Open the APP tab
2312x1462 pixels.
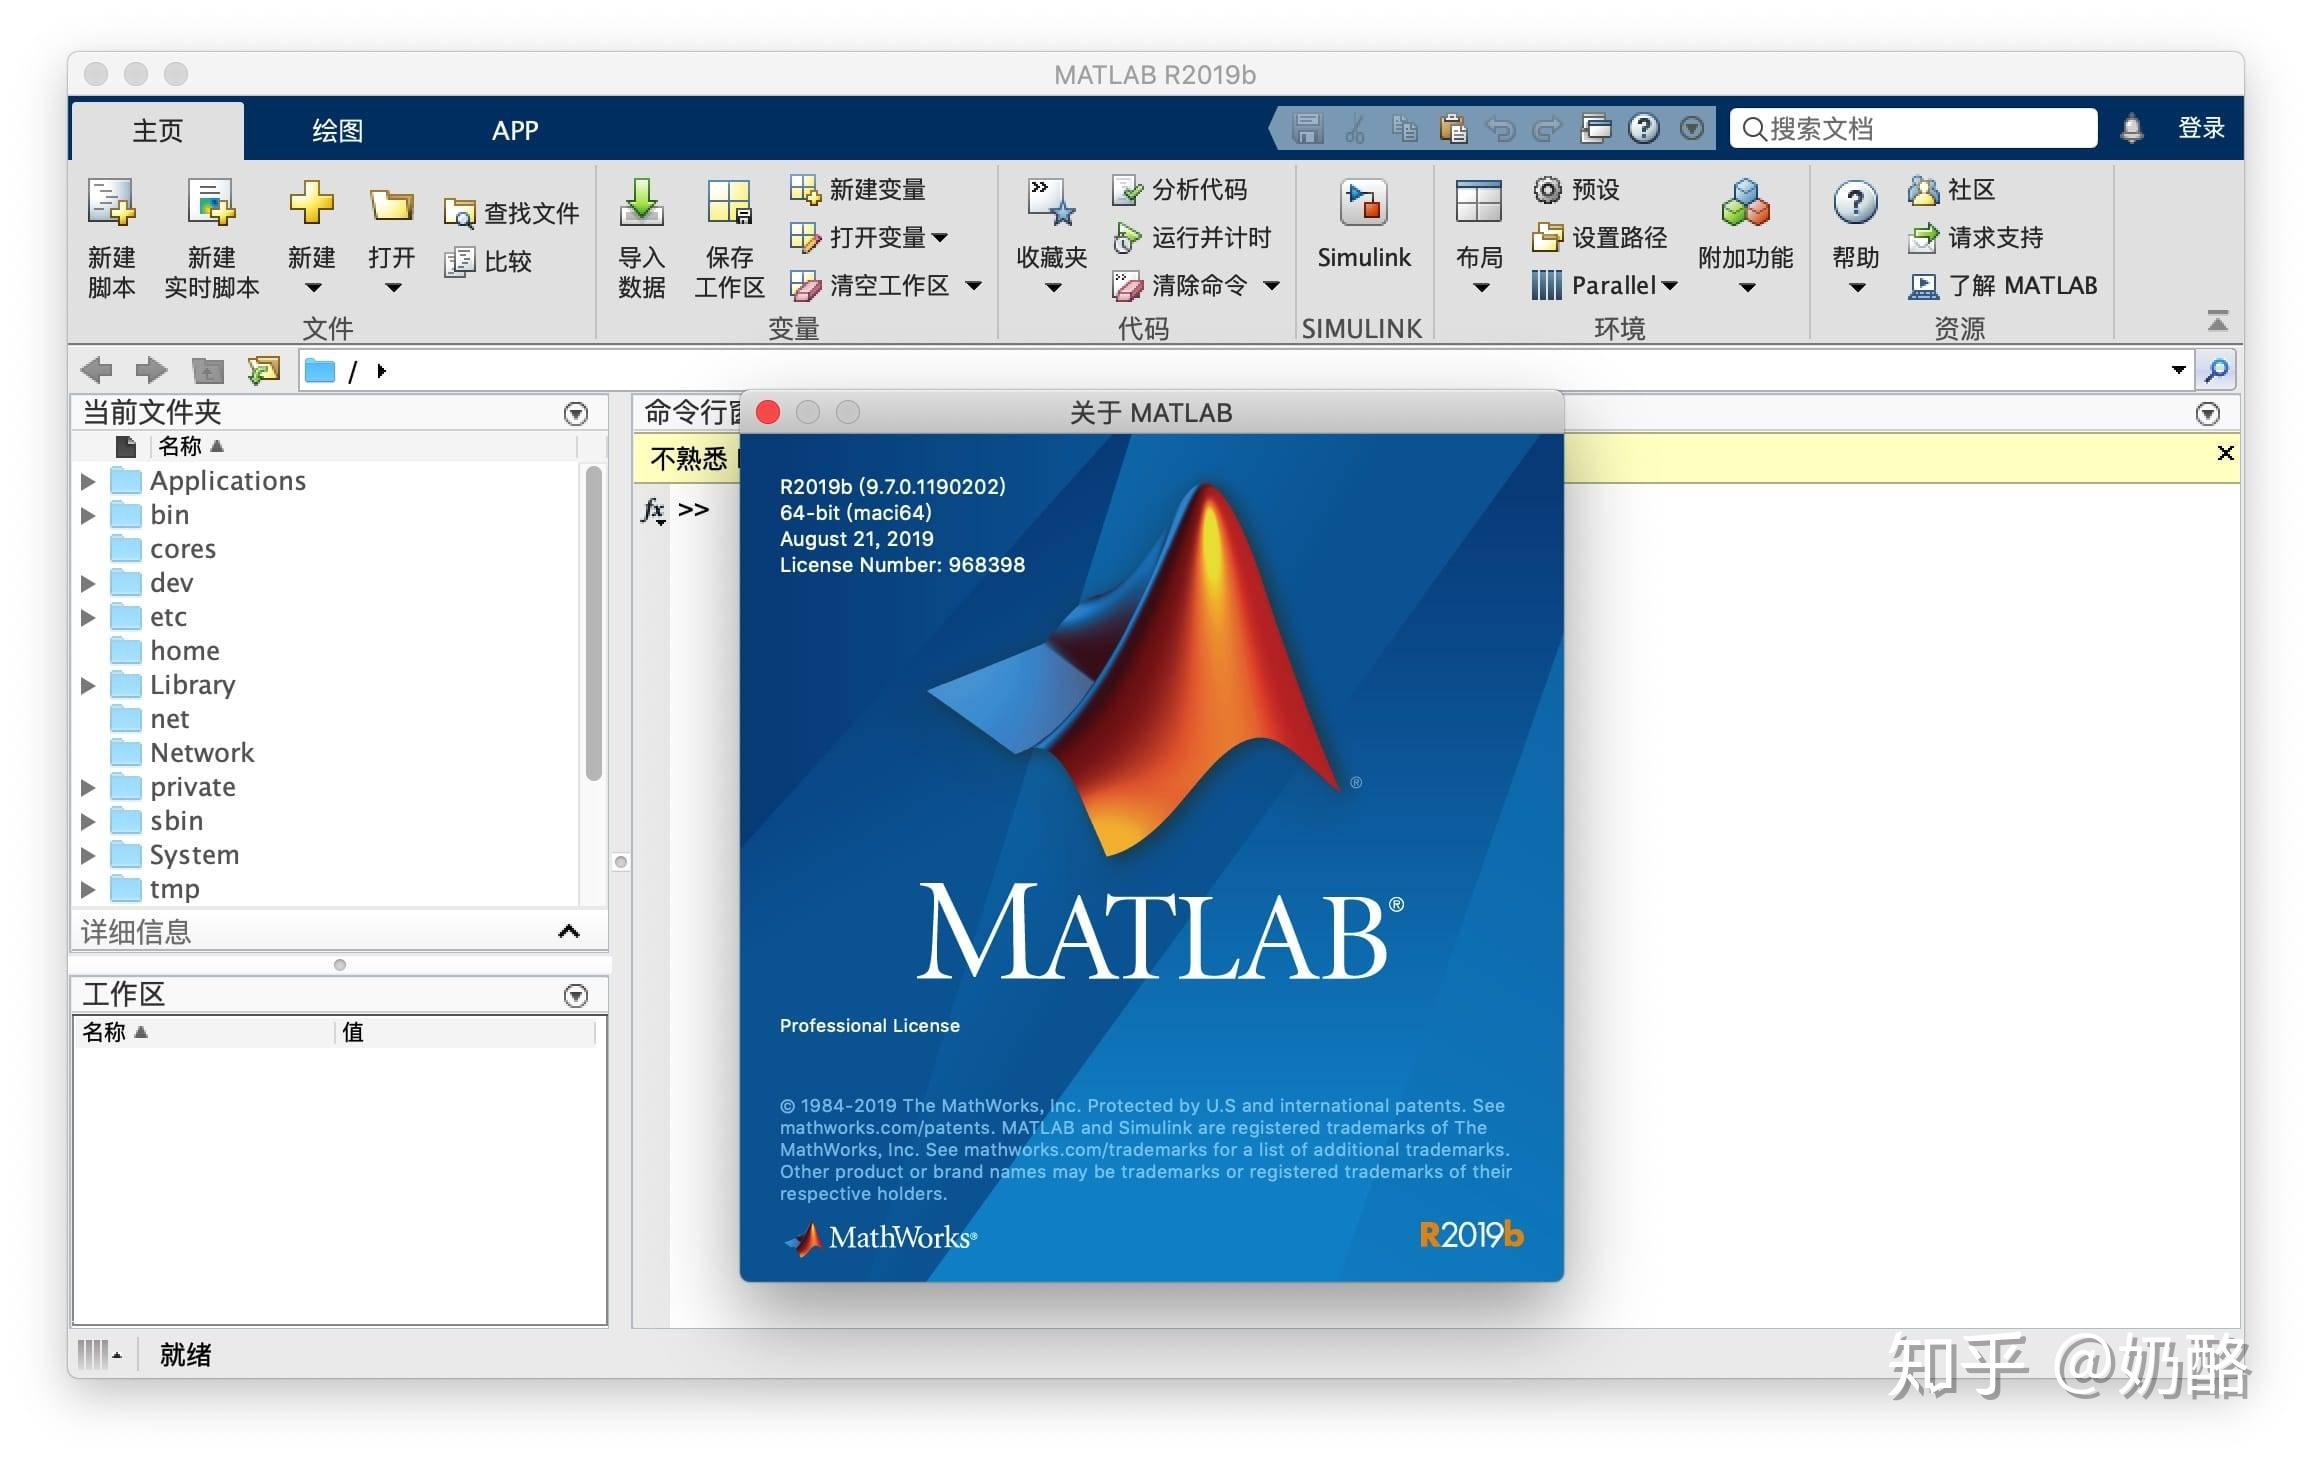tap(514, 129)
